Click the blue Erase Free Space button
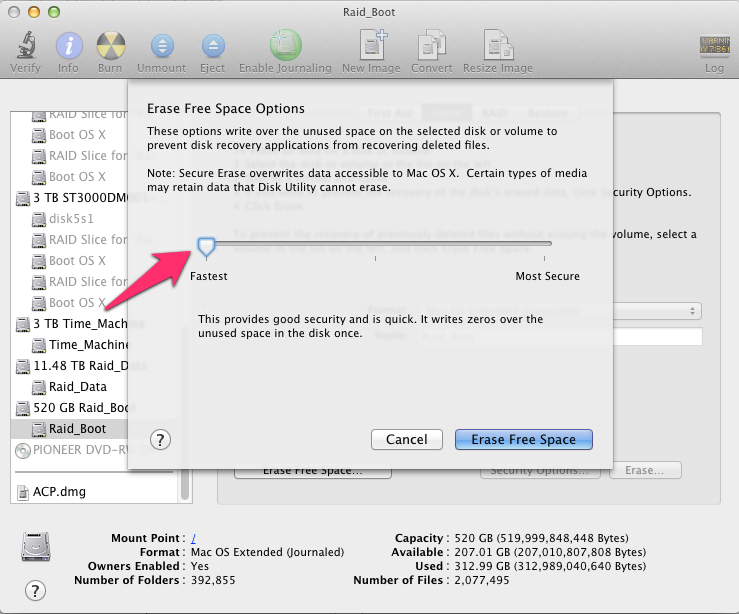Screen dimensions: 739x614 click(x=524, y=440)
